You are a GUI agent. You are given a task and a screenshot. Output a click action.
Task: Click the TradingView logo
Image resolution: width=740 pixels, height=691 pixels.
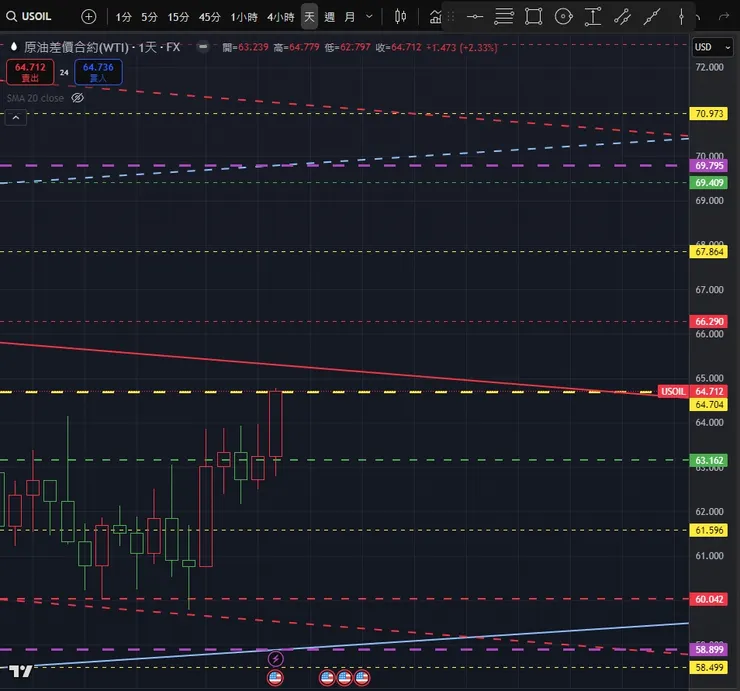tap(21, 671)
